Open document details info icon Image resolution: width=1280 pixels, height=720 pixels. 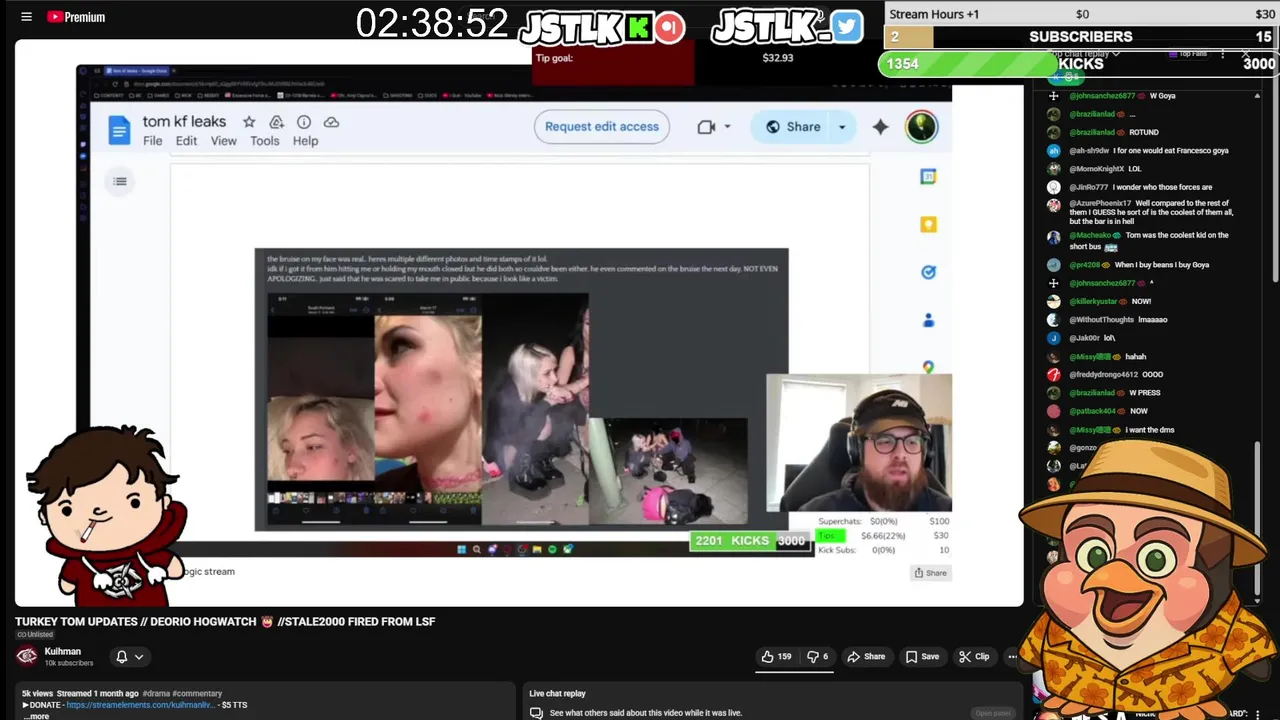click(x=304, y=122)
